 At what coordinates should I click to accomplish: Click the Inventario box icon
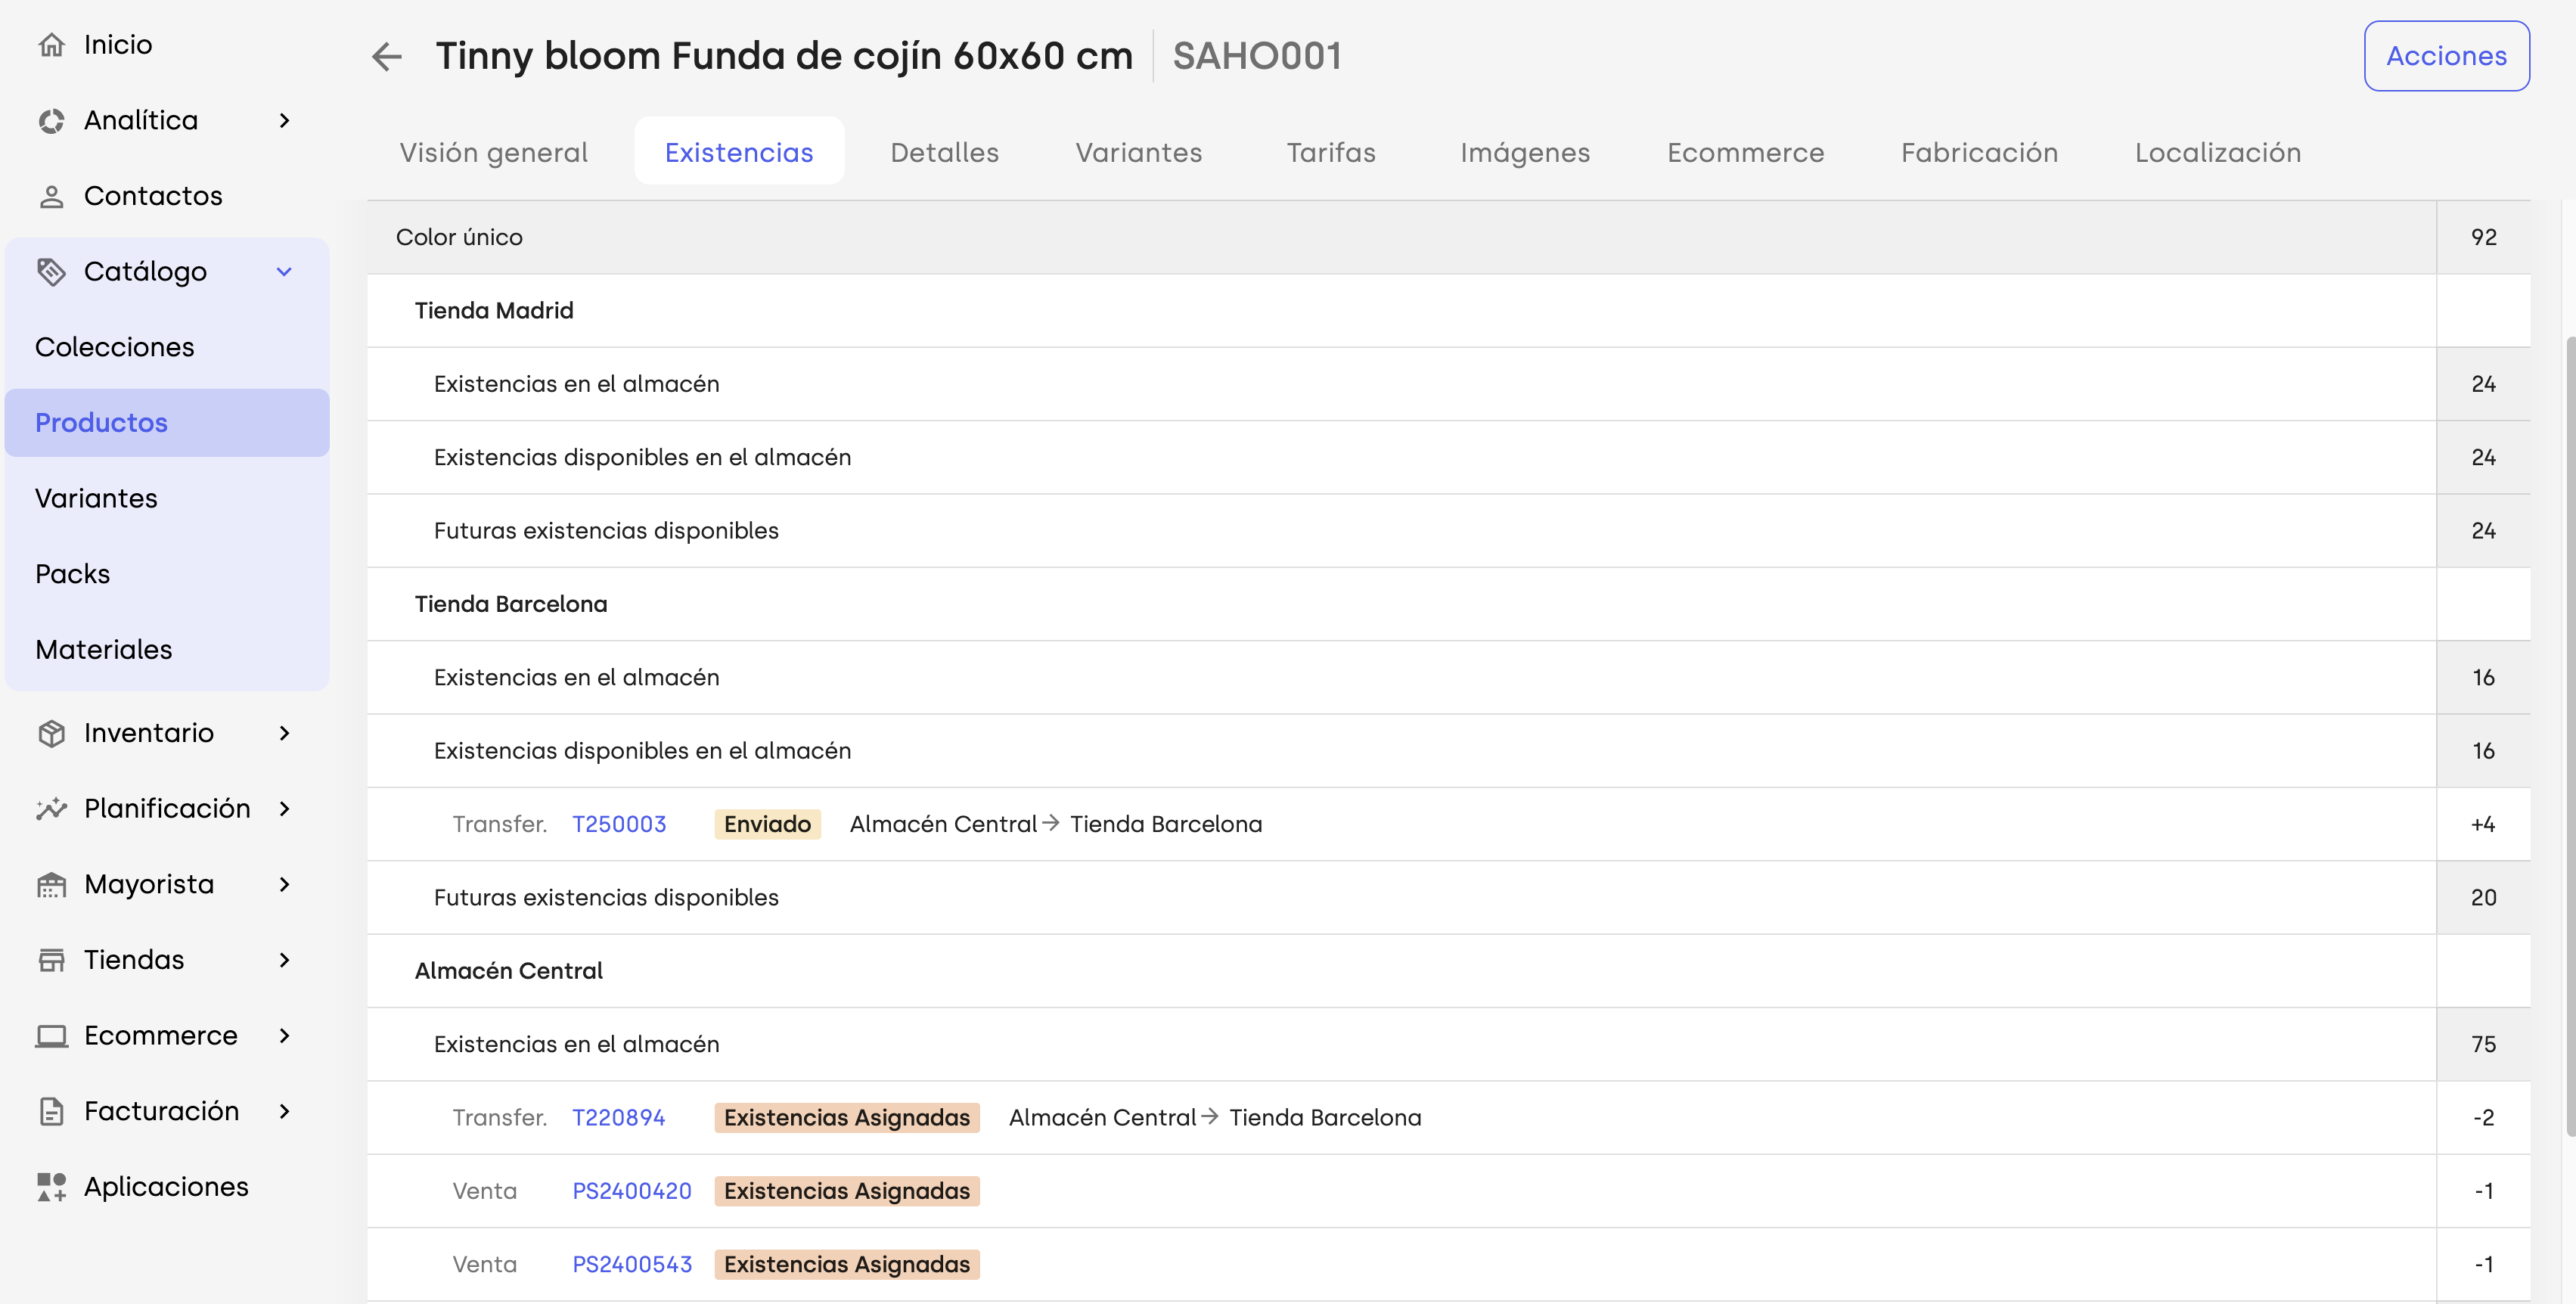pos(51,733)
